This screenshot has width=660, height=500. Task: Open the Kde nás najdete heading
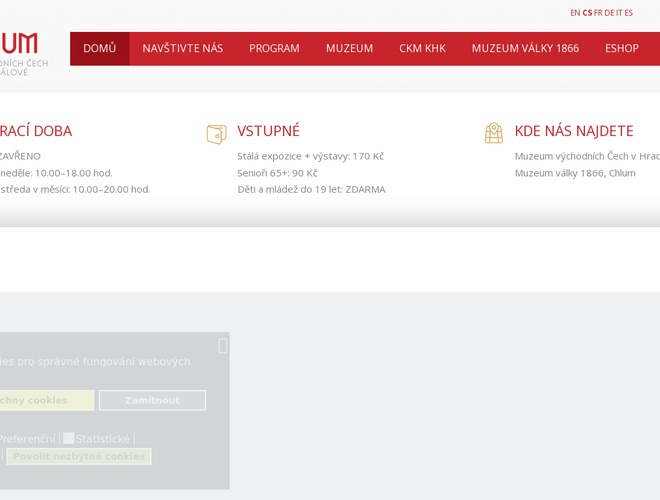[573, 131]
